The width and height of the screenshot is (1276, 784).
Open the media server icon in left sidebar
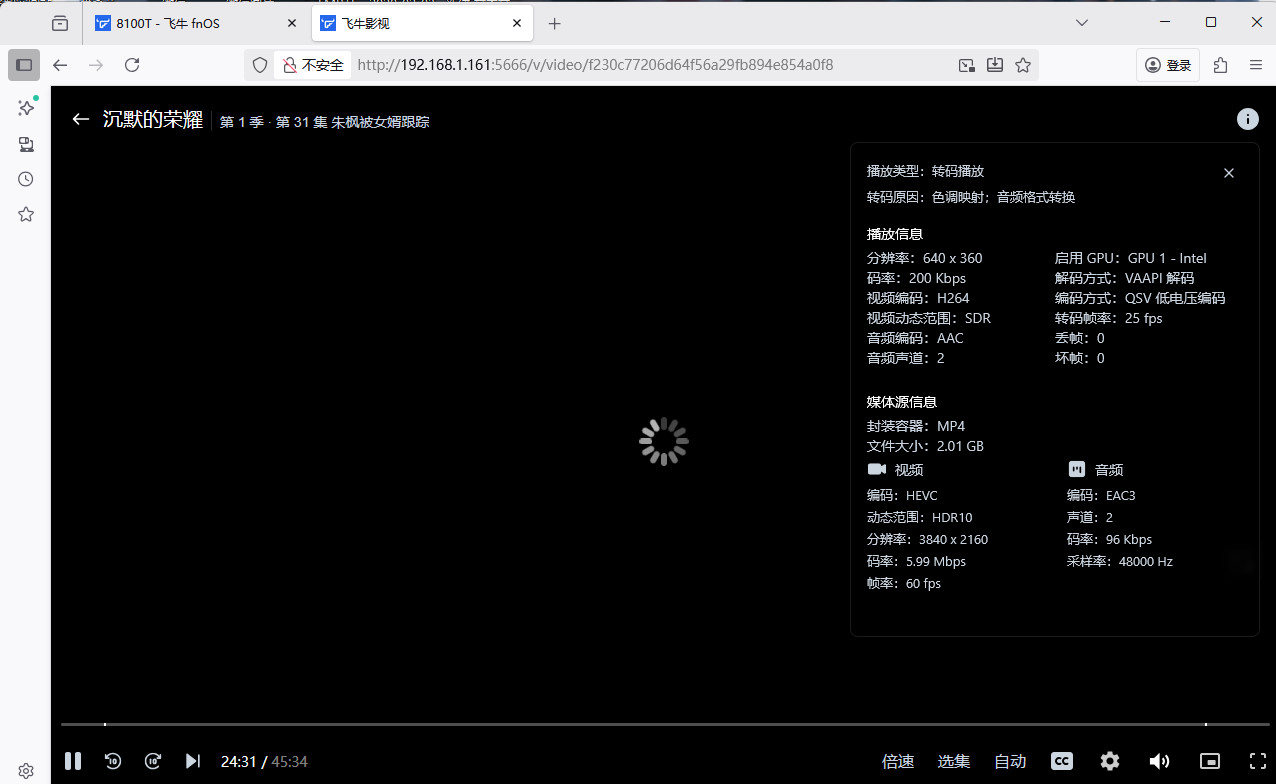pos(26,144)
